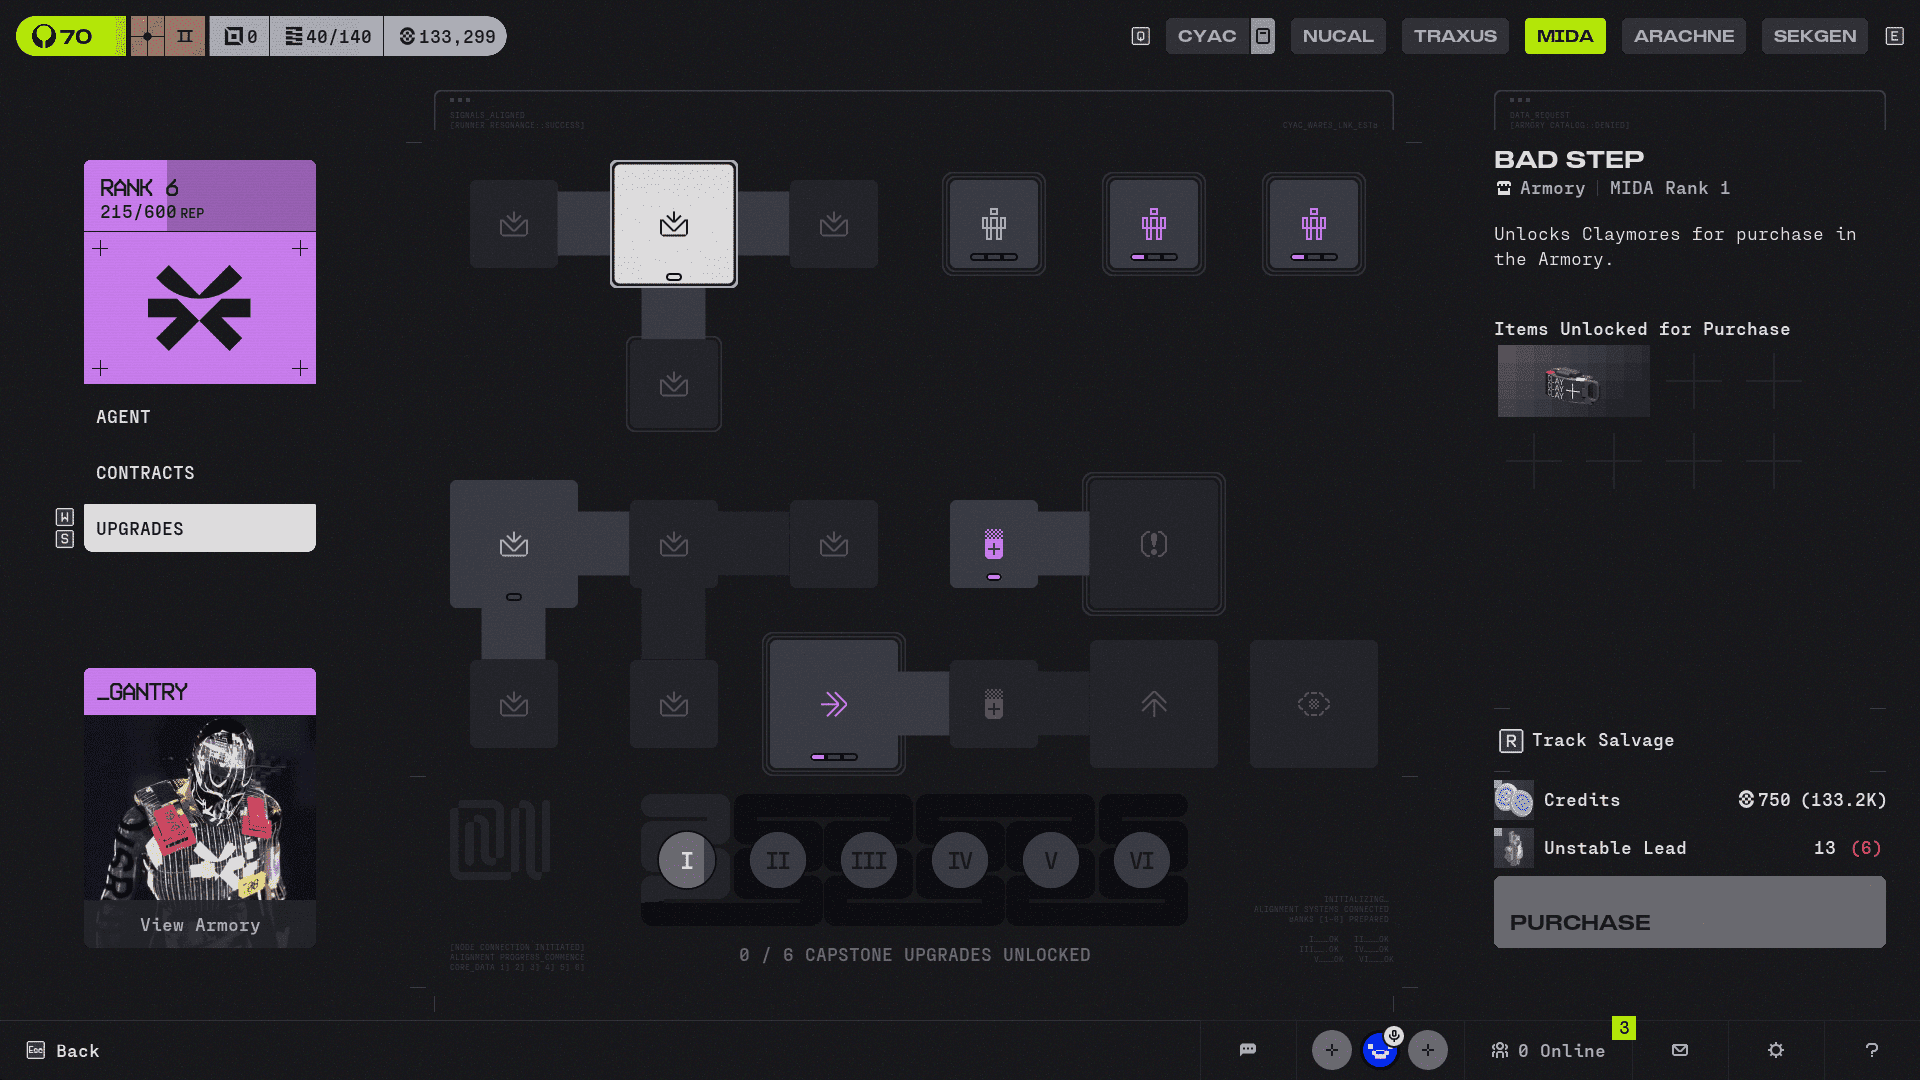Click the Claymore item thumbnail
The width and height of the screenshot is (1920, 1080).
tap(1573, 381)
